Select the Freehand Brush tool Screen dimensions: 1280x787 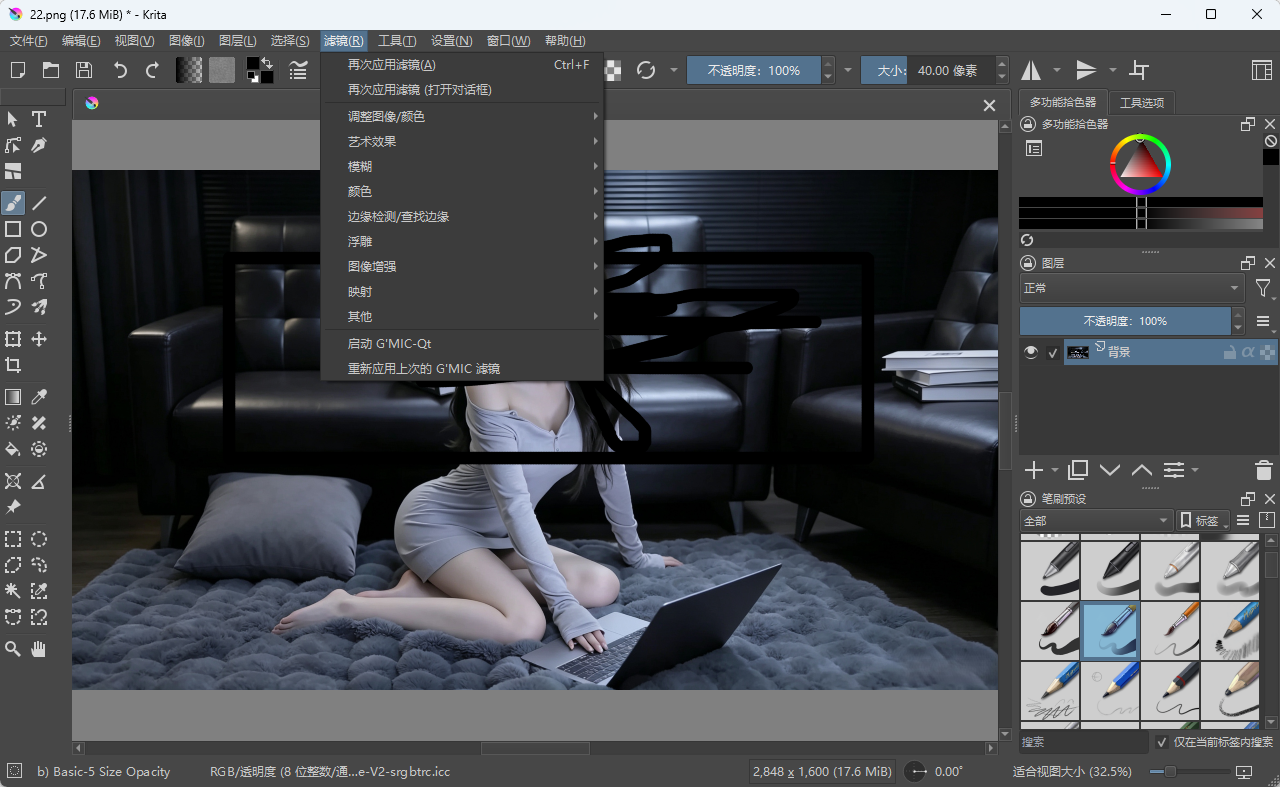[x=13, y=203]
